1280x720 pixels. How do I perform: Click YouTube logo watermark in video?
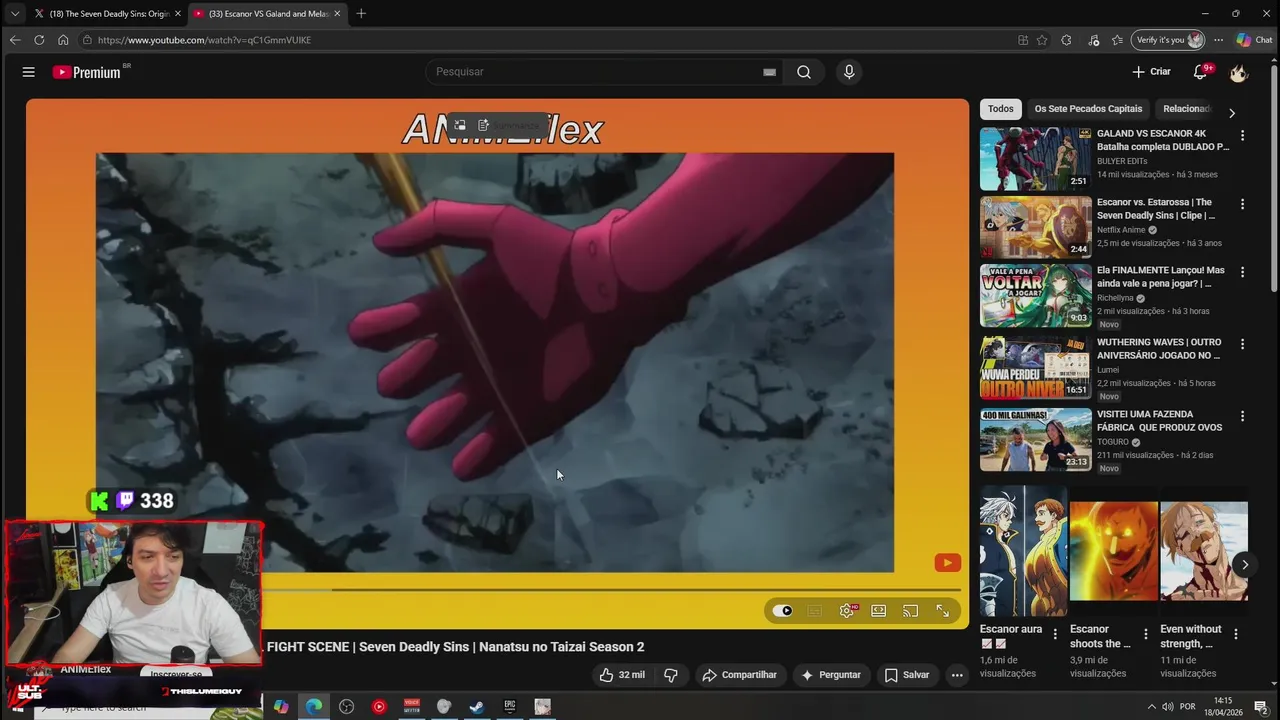click(x=948, y=563)
